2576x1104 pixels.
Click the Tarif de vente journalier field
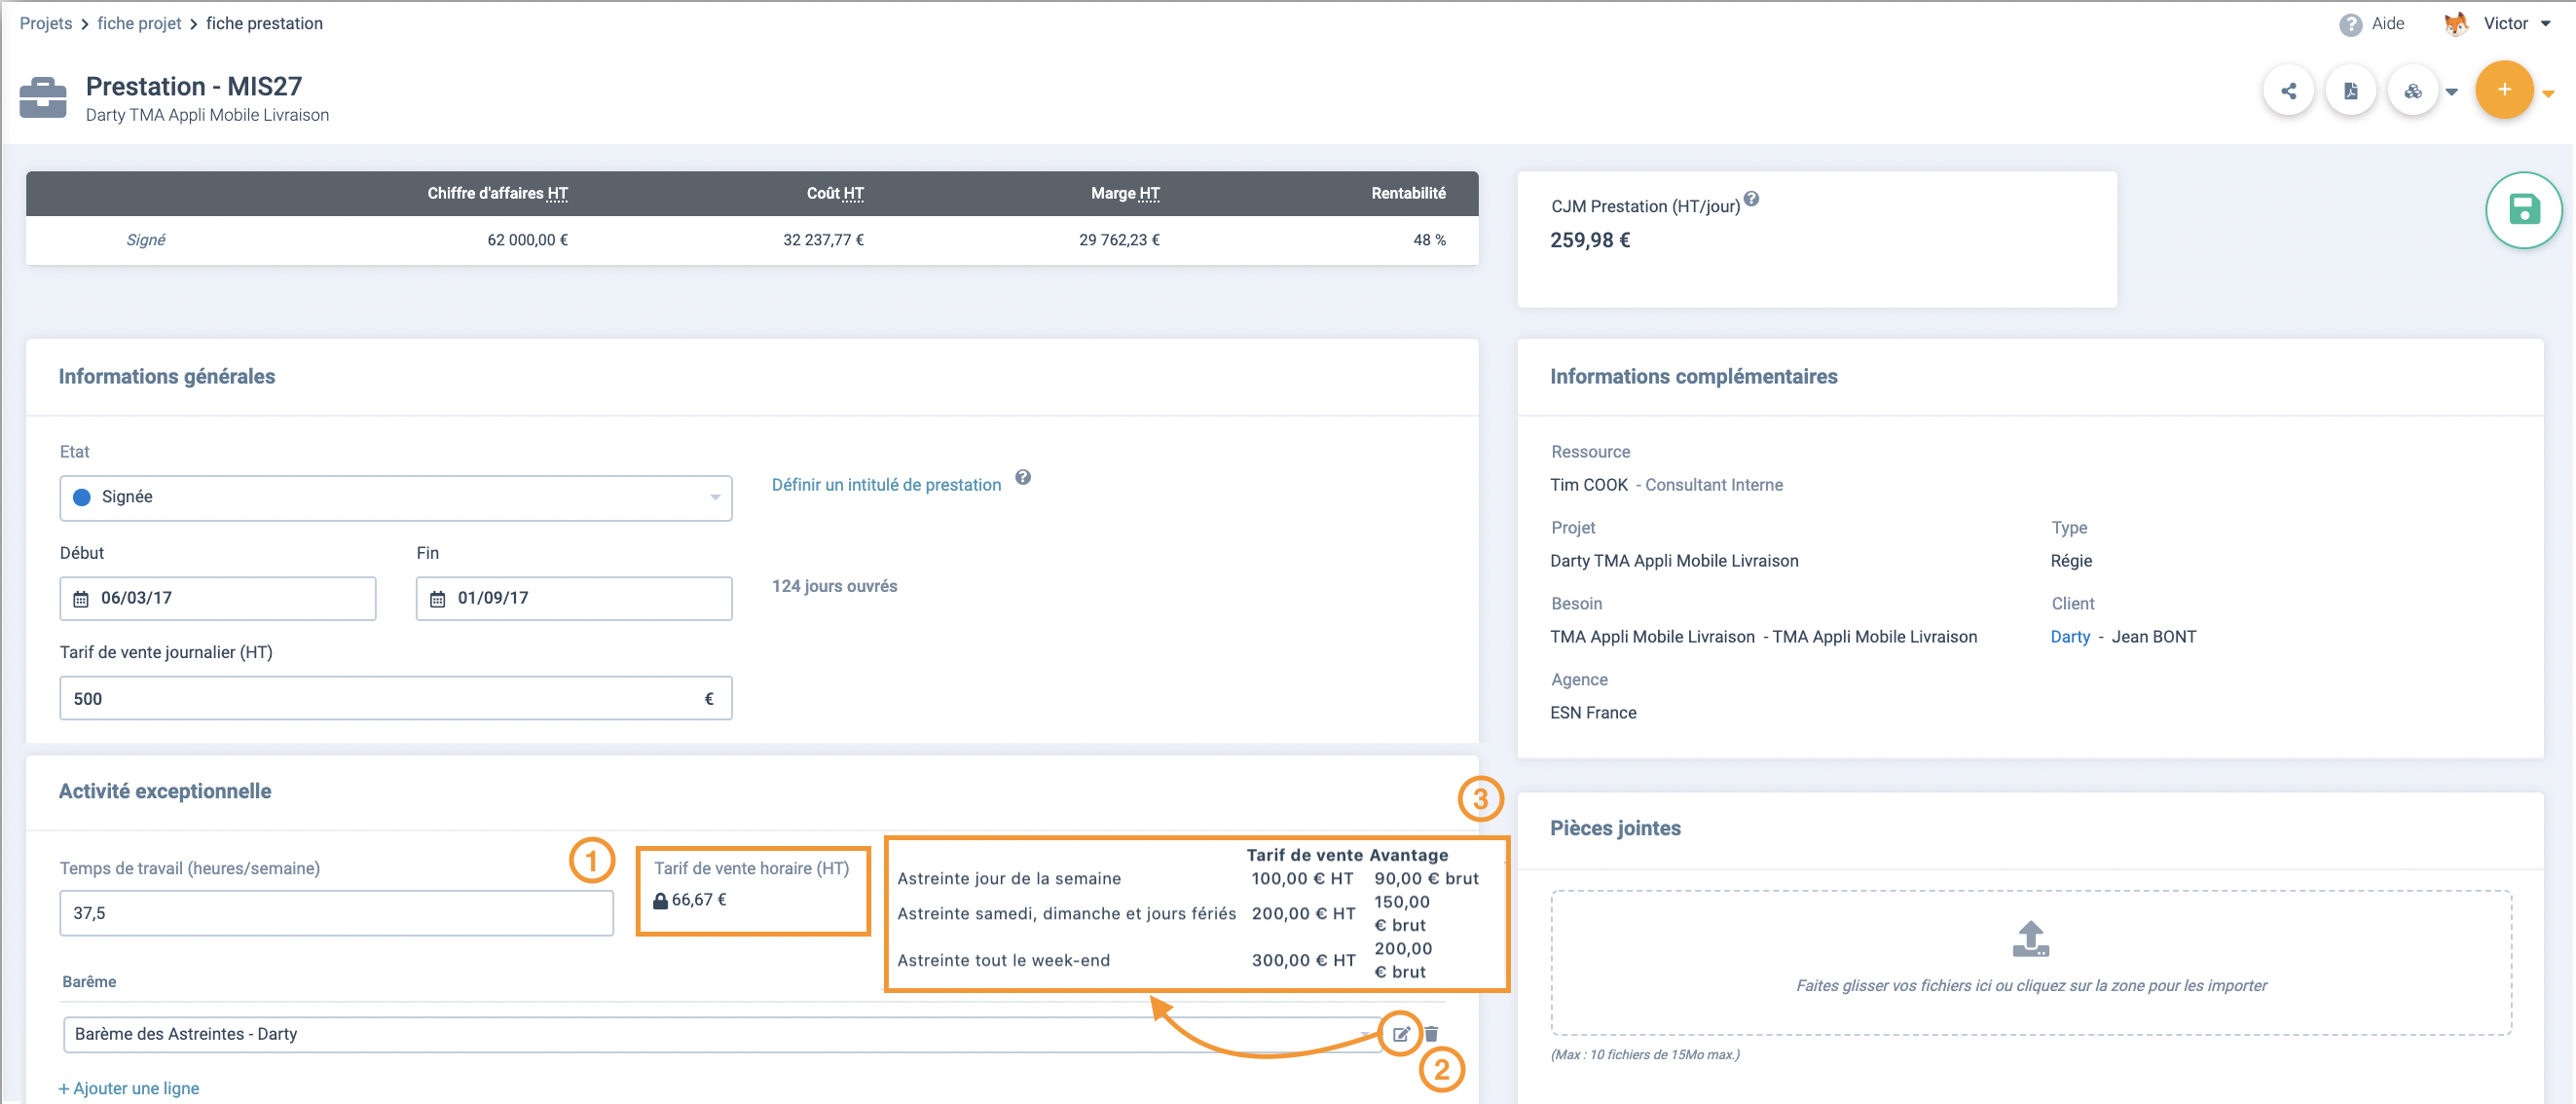[396, 698]
